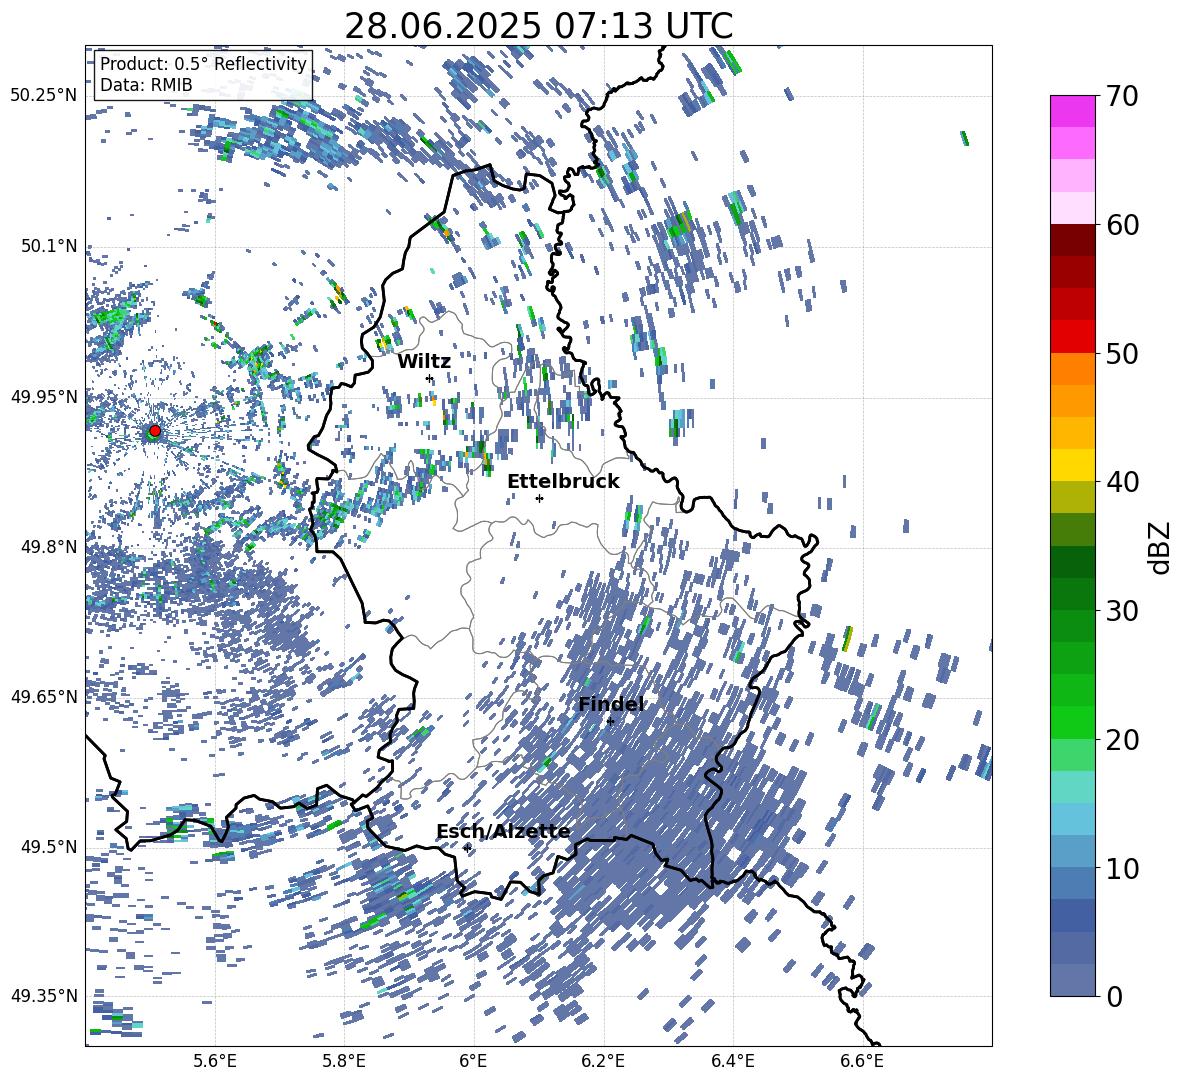
Task: Click the 49.65°N latitude label
Action: (x=44, y=696)
